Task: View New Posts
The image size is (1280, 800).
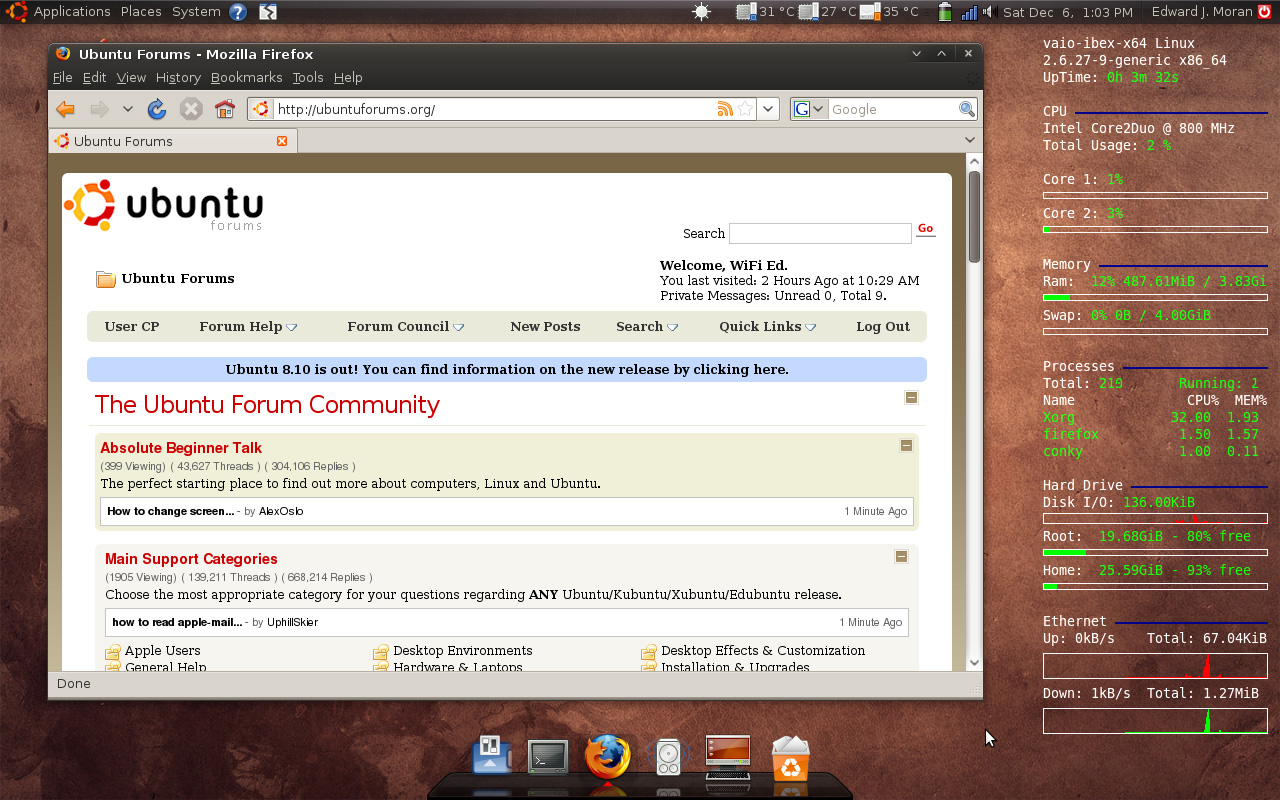Action: tap(545, 327)
